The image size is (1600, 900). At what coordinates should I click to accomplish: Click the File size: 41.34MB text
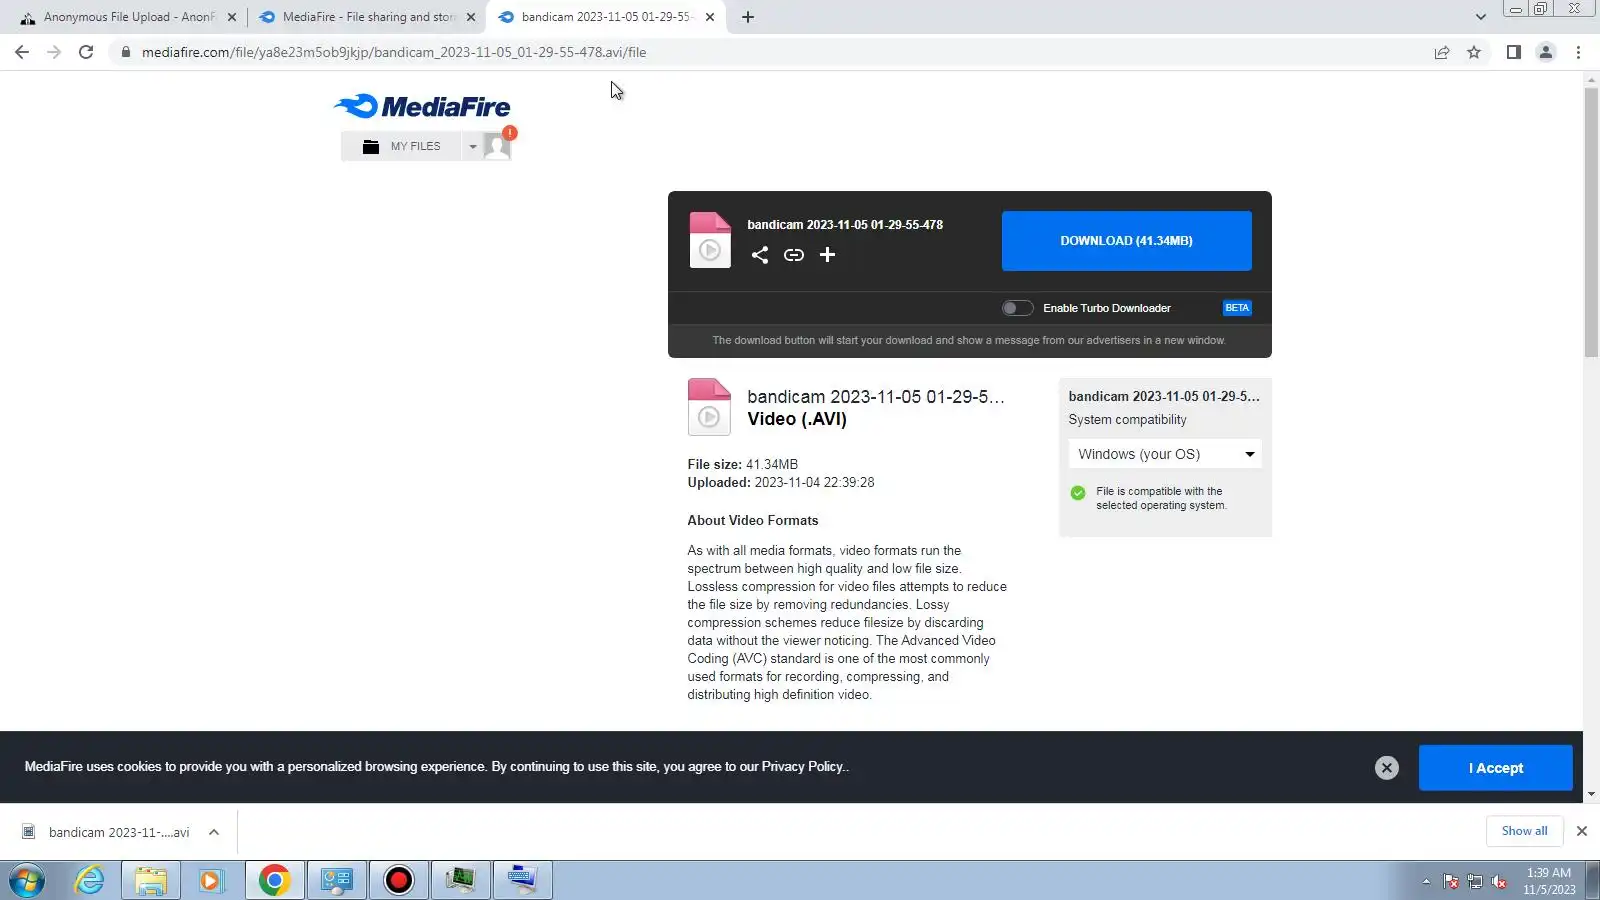(x=743, y=464)
